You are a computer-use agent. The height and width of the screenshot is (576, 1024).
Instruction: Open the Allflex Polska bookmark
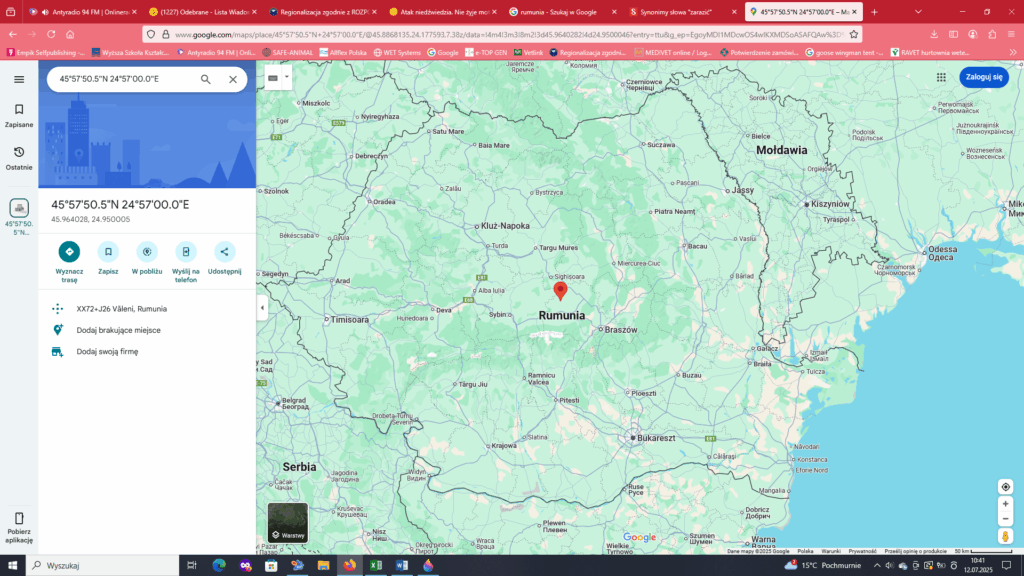(x=343, y=52)
